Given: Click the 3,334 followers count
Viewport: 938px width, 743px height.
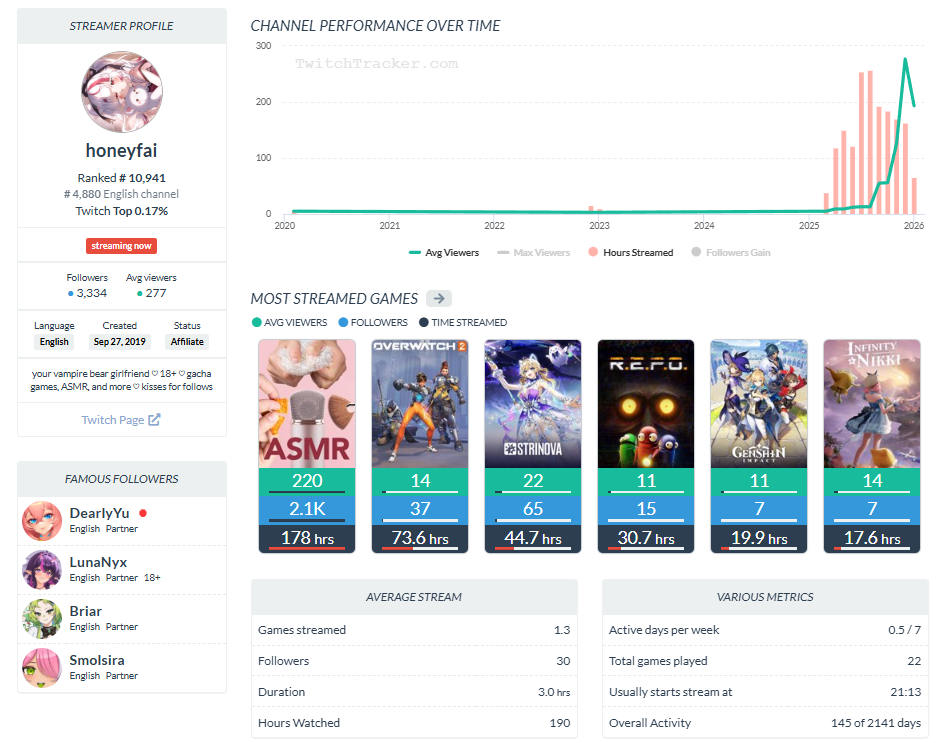Looking at the screenshot, I should coord(92,293).
